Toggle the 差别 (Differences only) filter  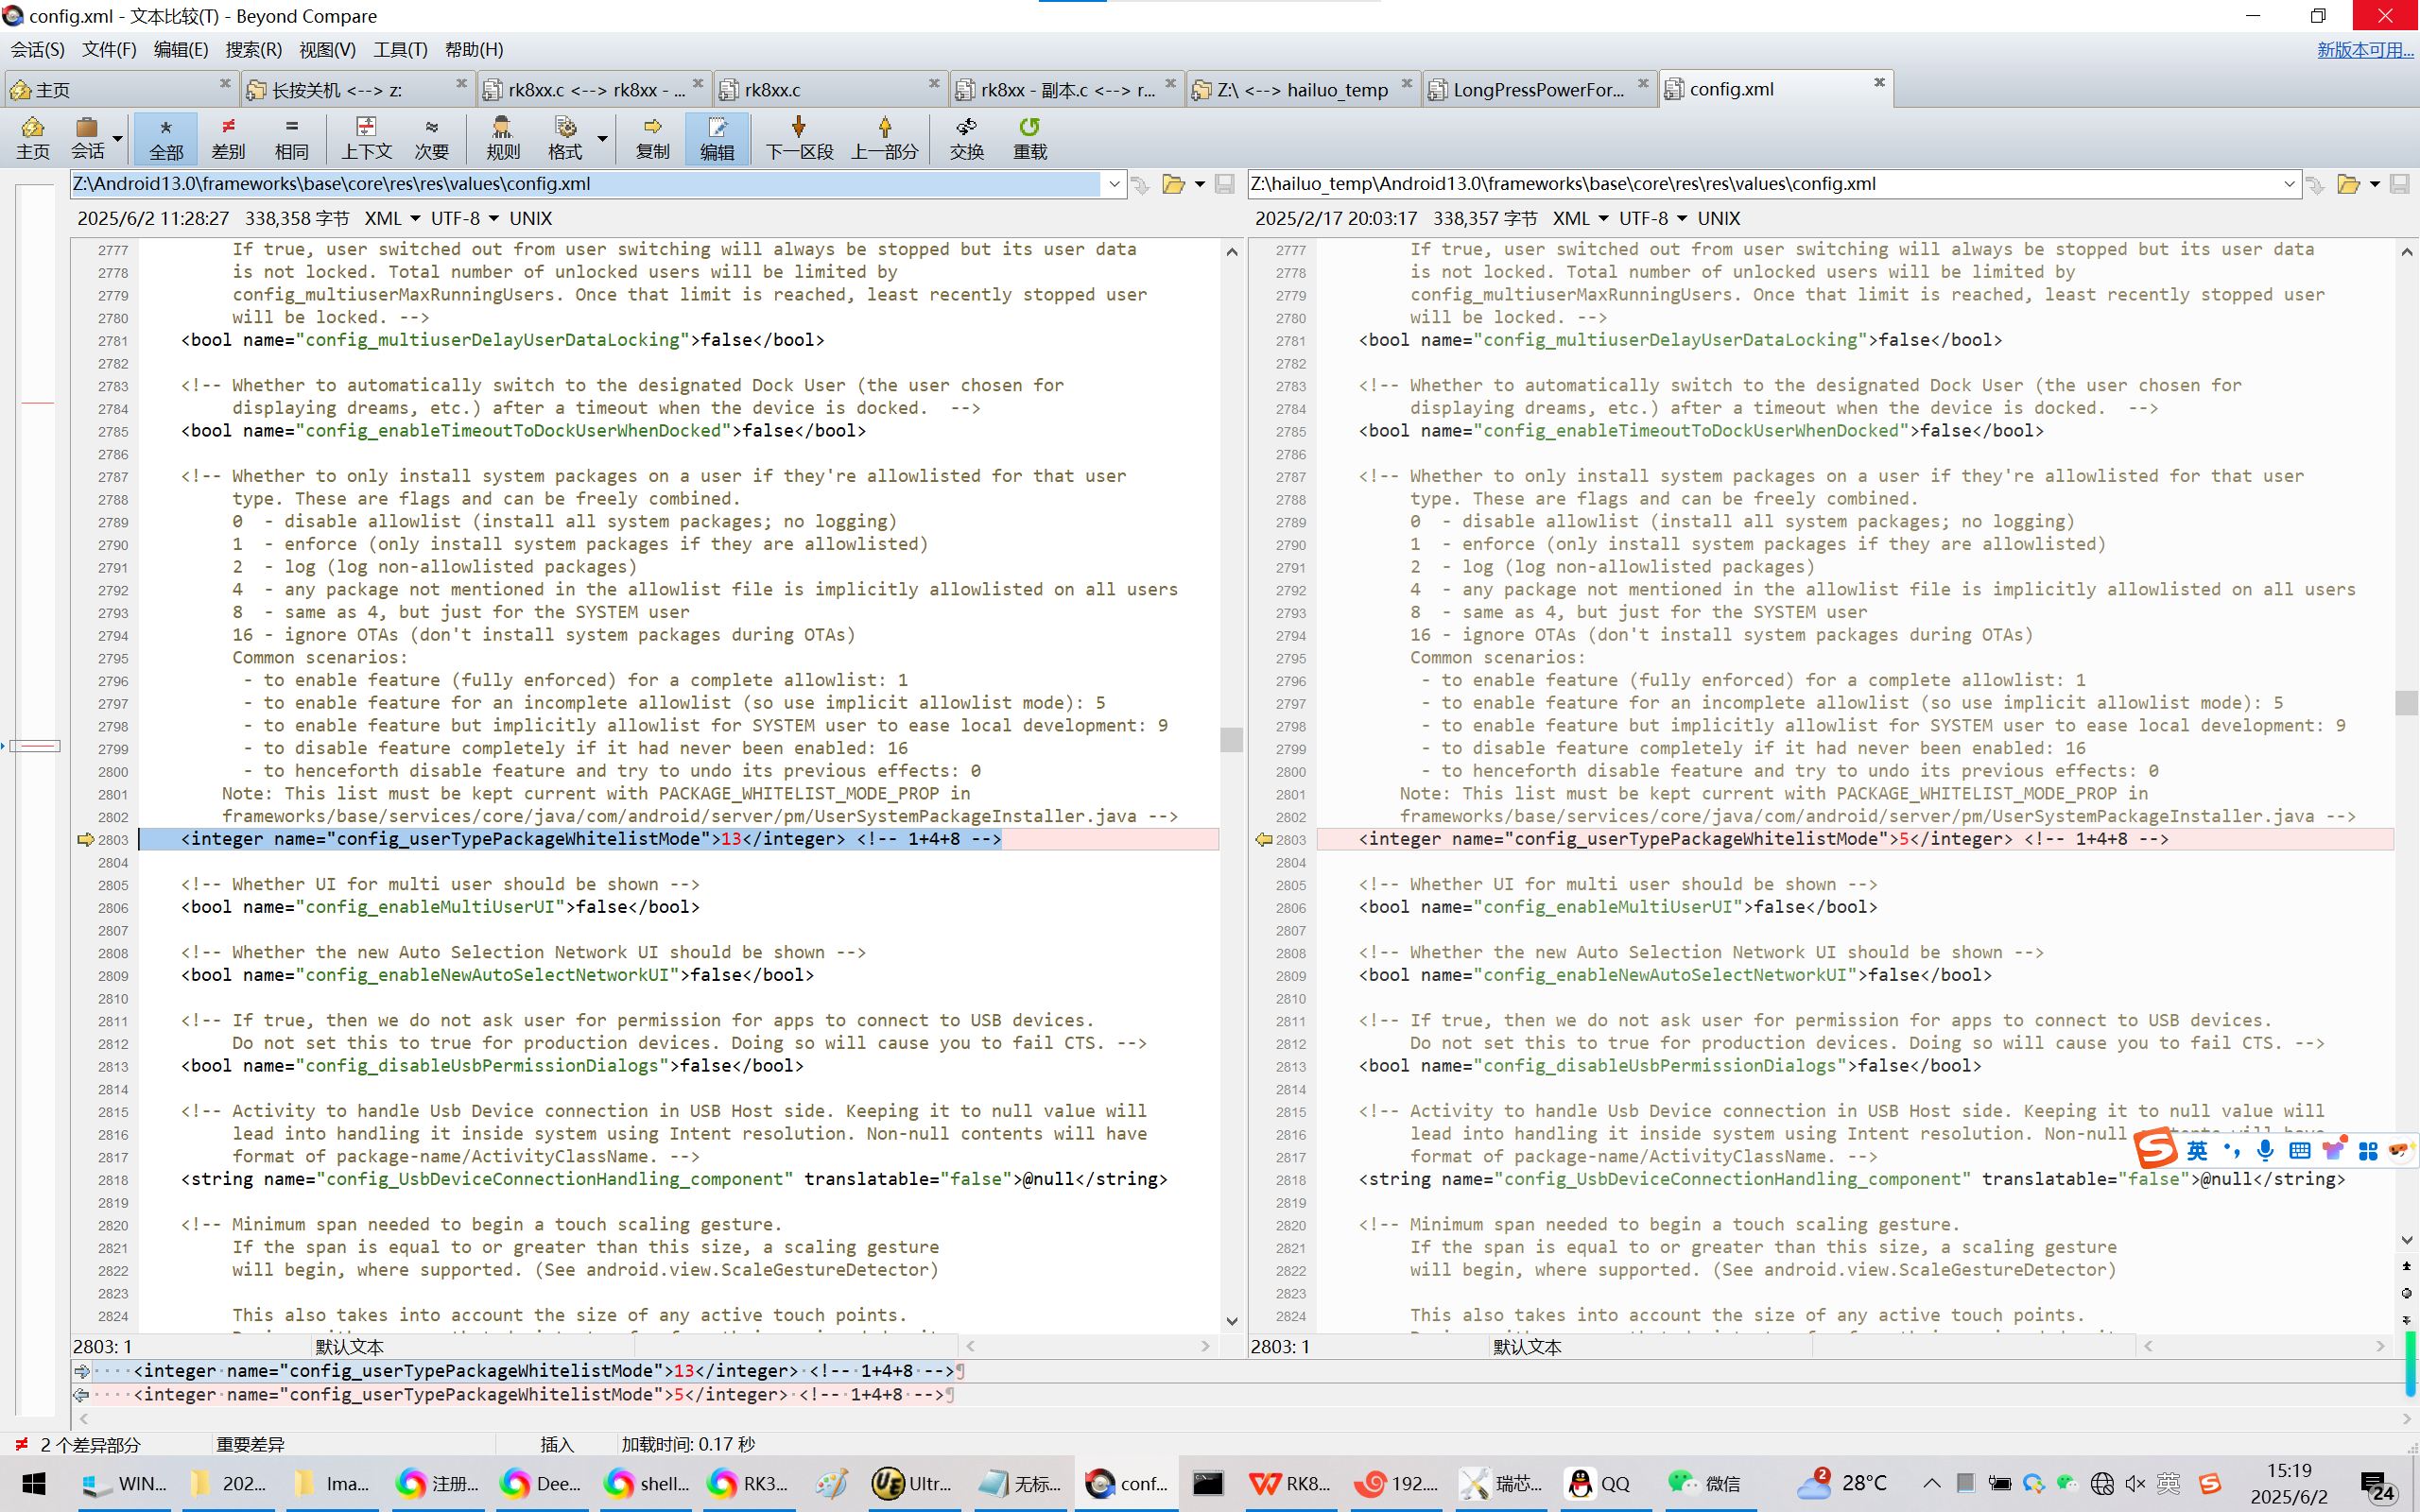point(228,138)
